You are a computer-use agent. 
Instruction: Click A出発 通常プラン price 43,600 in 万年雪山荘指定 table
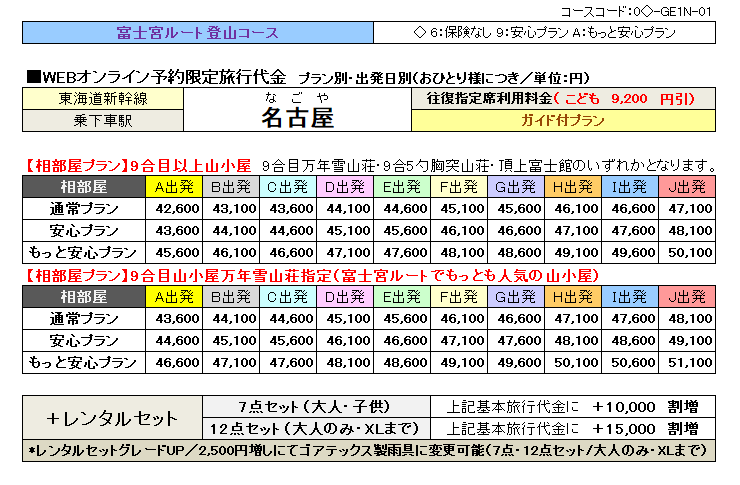tap(177, 318)
